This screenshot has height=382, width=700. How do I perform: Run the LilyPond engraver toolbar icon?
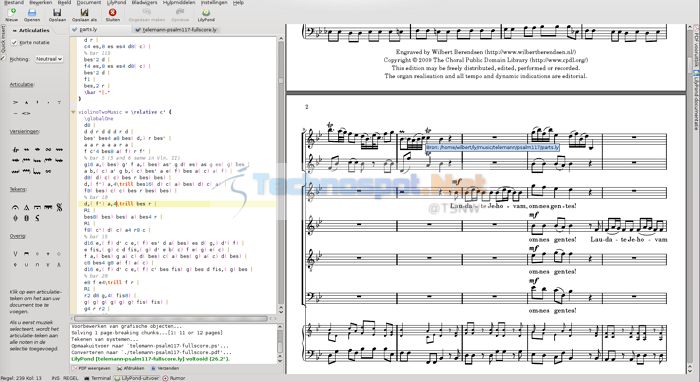(206, 14)
